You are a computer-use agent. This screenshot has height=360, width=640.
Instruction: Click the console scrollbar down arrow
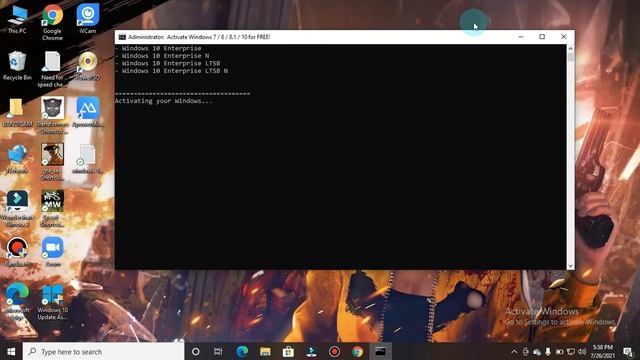click(x=570, y=266)
